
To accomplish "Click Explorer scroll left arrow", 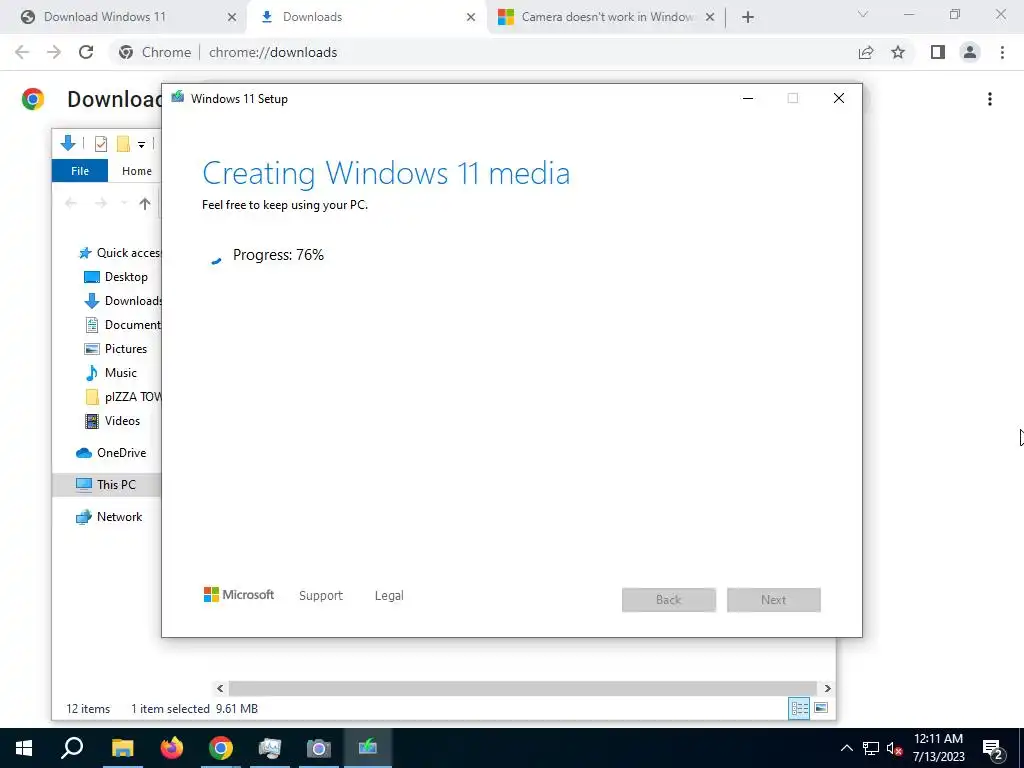I will (x=220, y=688).
